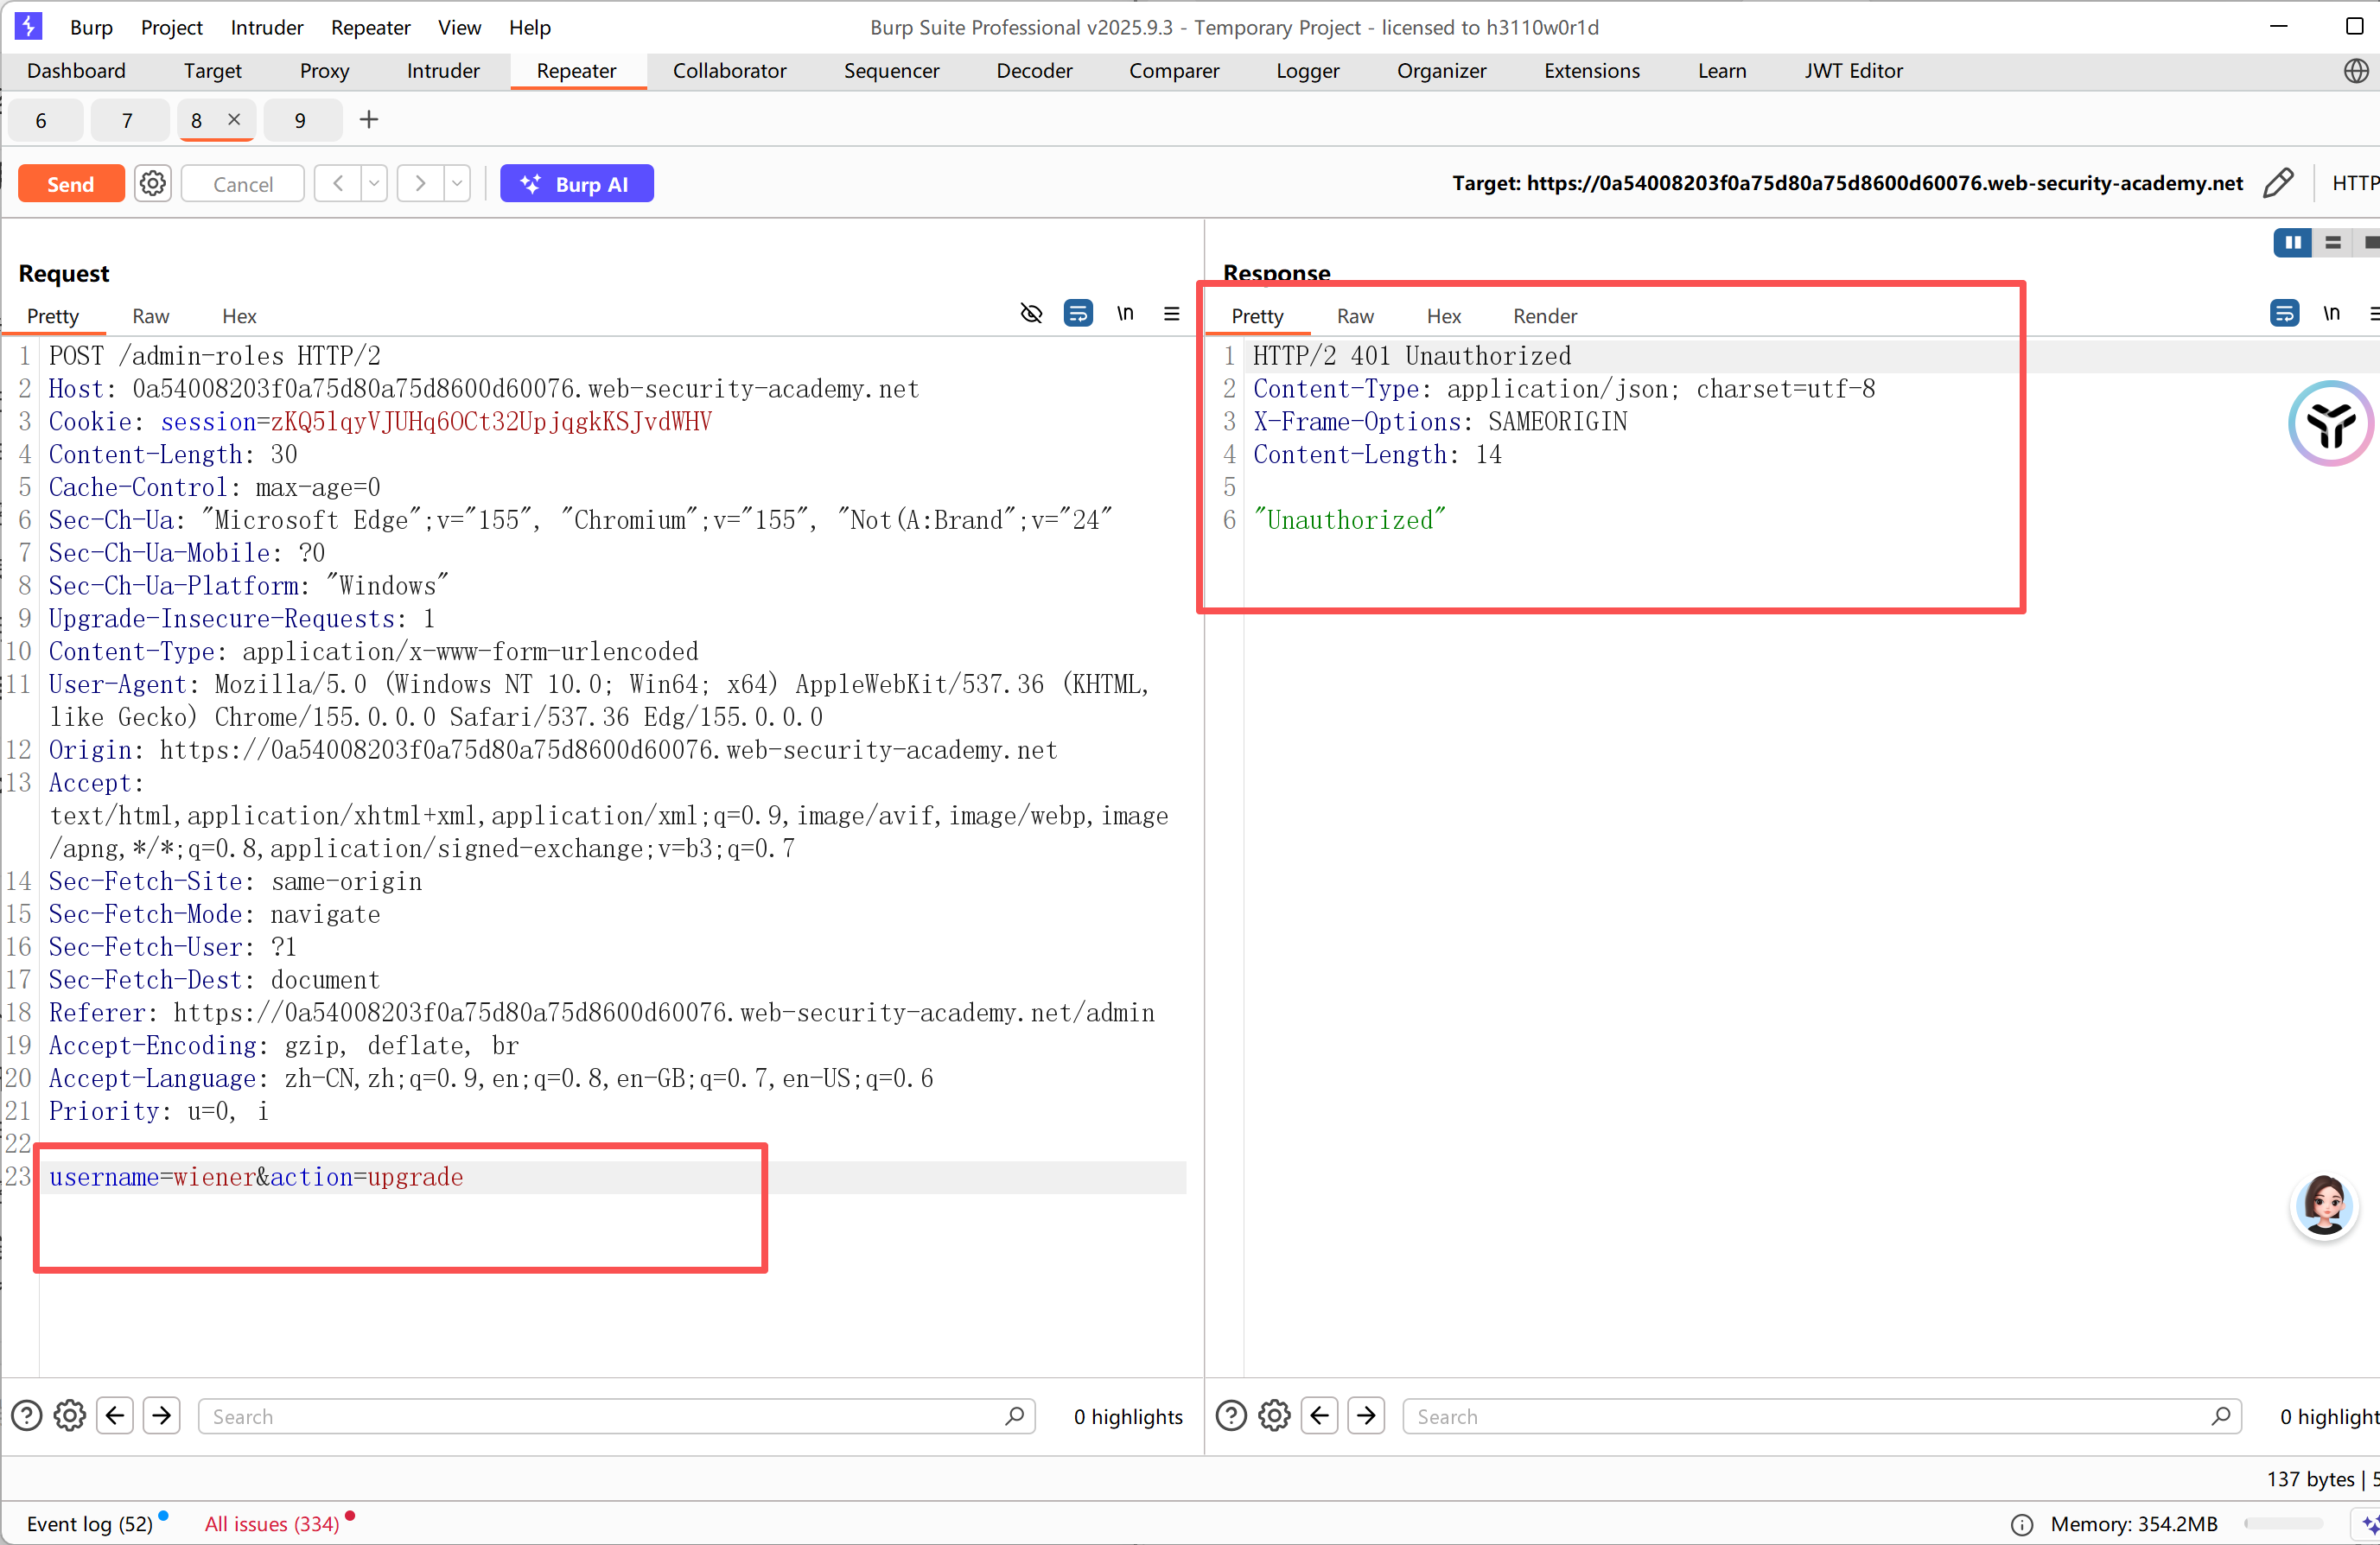
Task: Go to next request search match
Action: pos(162,1416)
